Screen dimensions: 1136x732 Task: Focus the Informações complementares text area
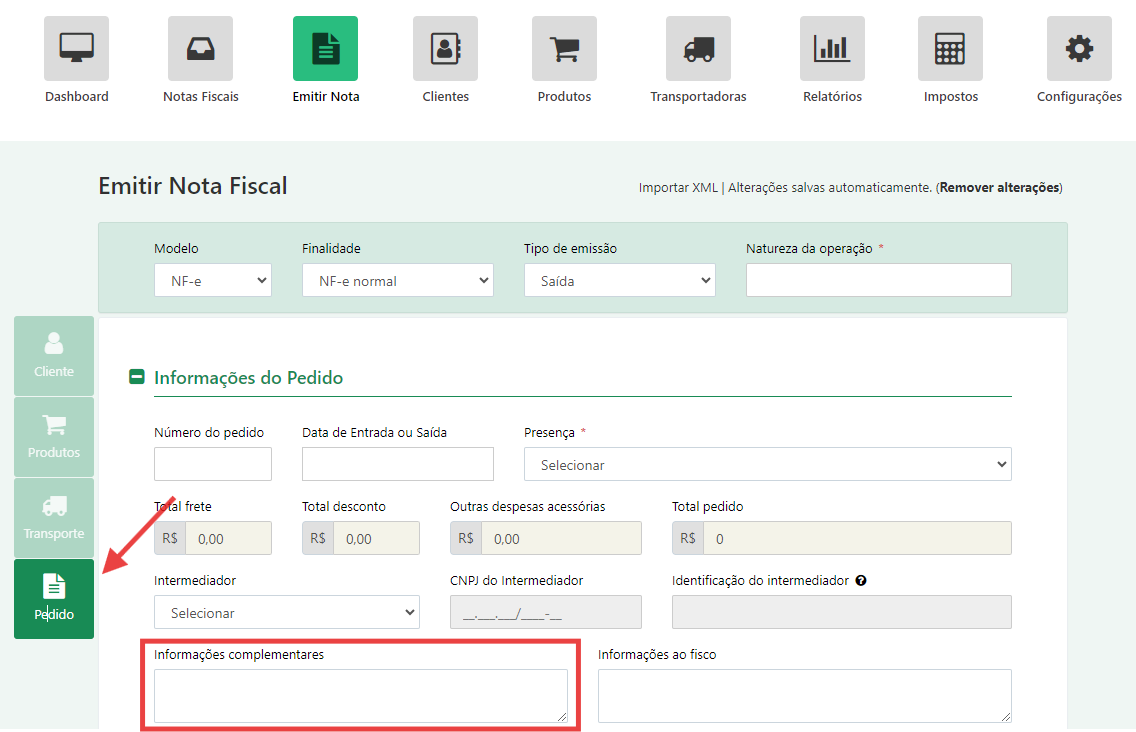click(361, 696)
